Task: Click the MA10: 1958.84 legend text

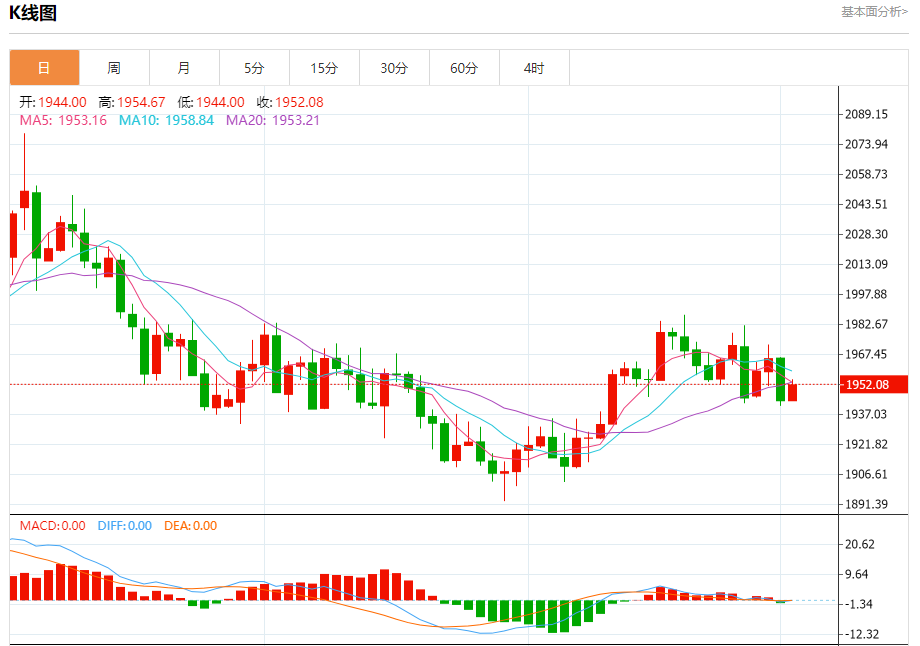Action: coord(166,120)
